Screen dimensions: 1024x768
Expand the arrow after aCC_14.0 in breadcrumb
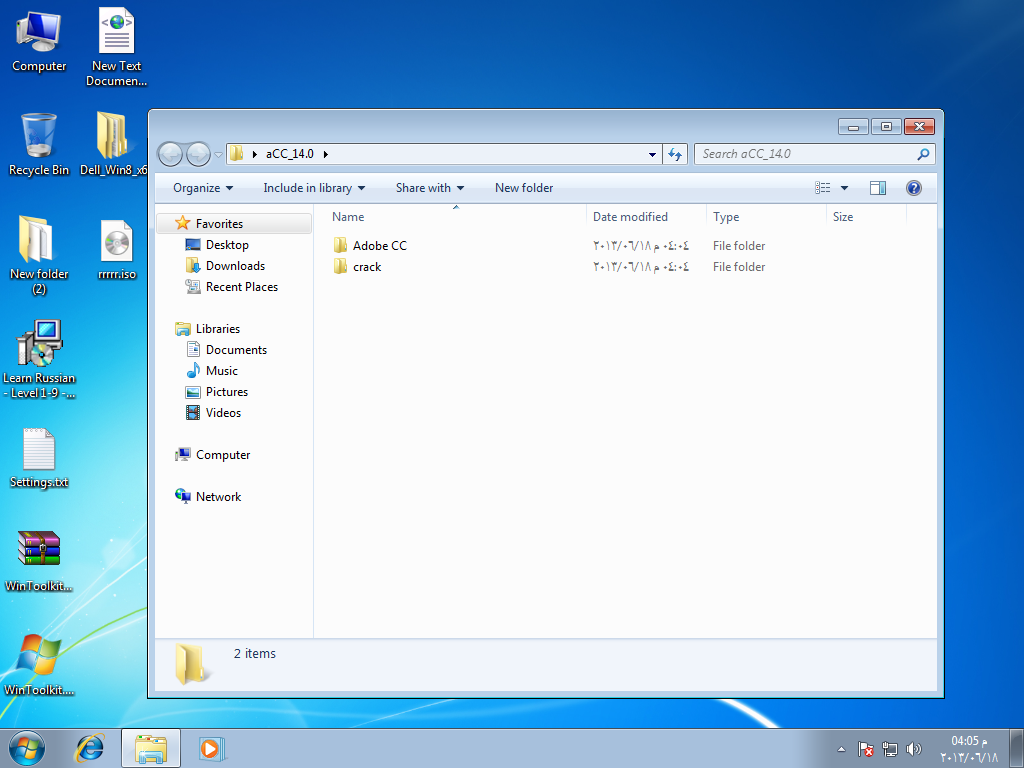click(325, 154)
